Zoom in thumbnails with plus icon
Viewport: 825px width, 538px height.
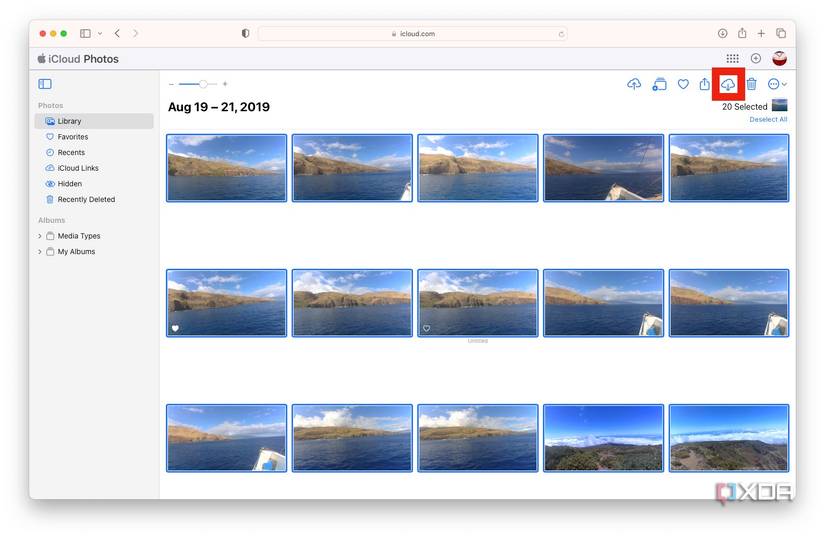tap(225, 84)
